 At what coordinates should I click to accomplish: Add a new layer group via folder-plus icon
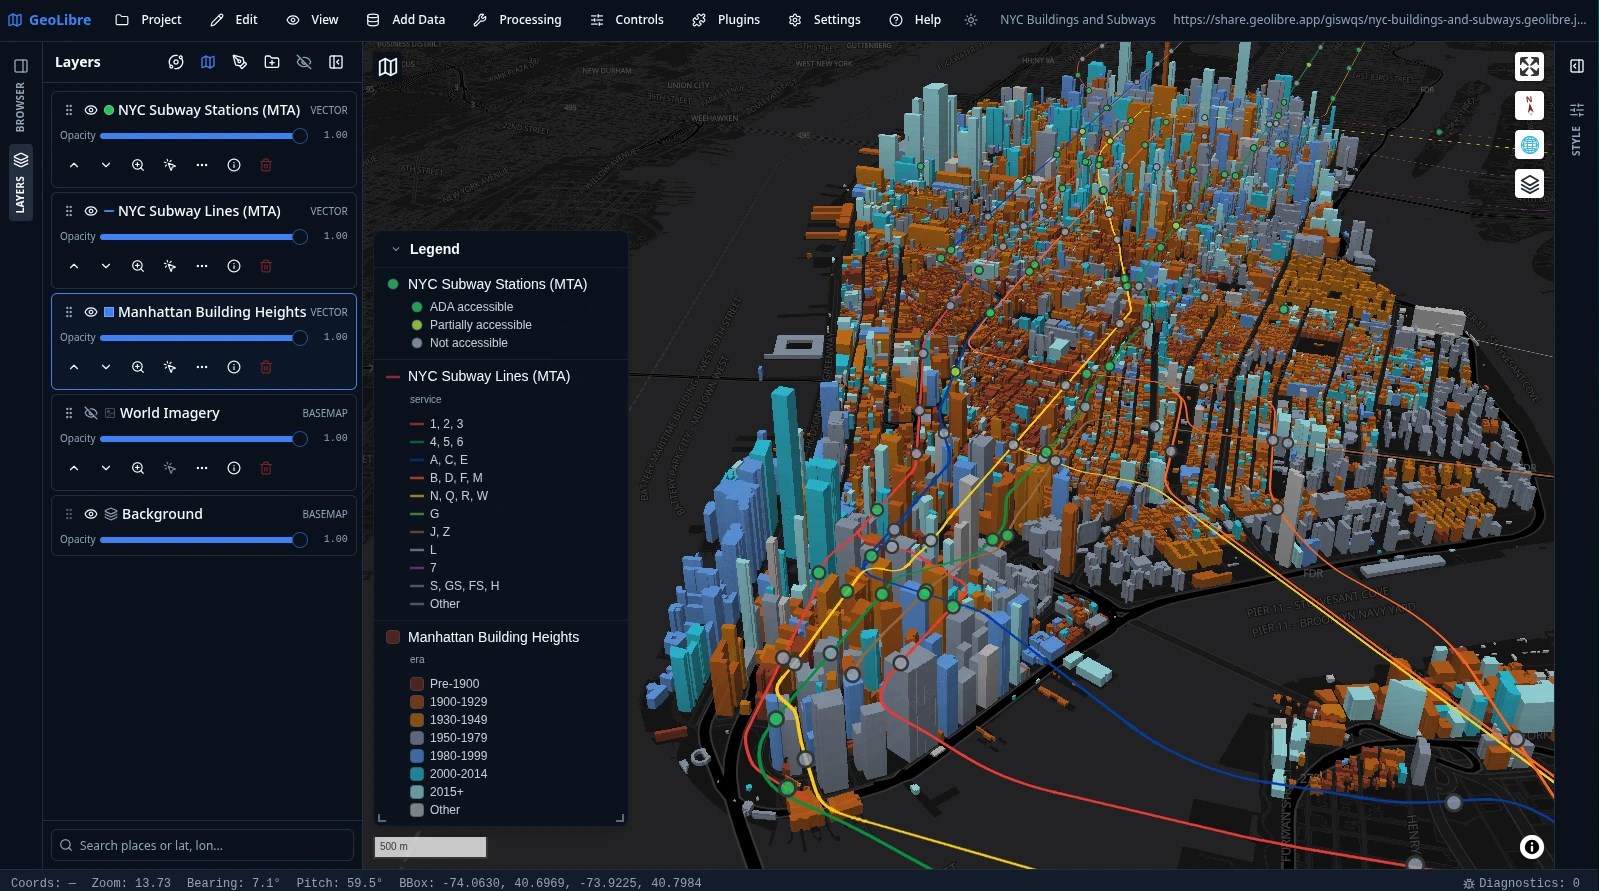click(272, 62)
